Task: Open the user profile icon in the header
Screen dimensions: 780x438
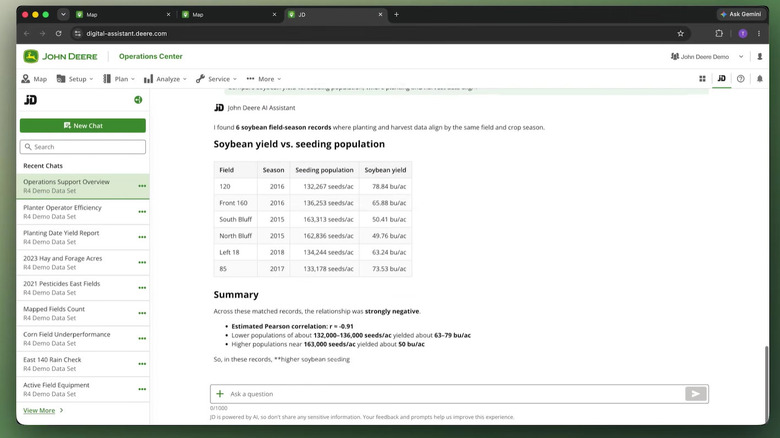Action: (x=760, y=56)
